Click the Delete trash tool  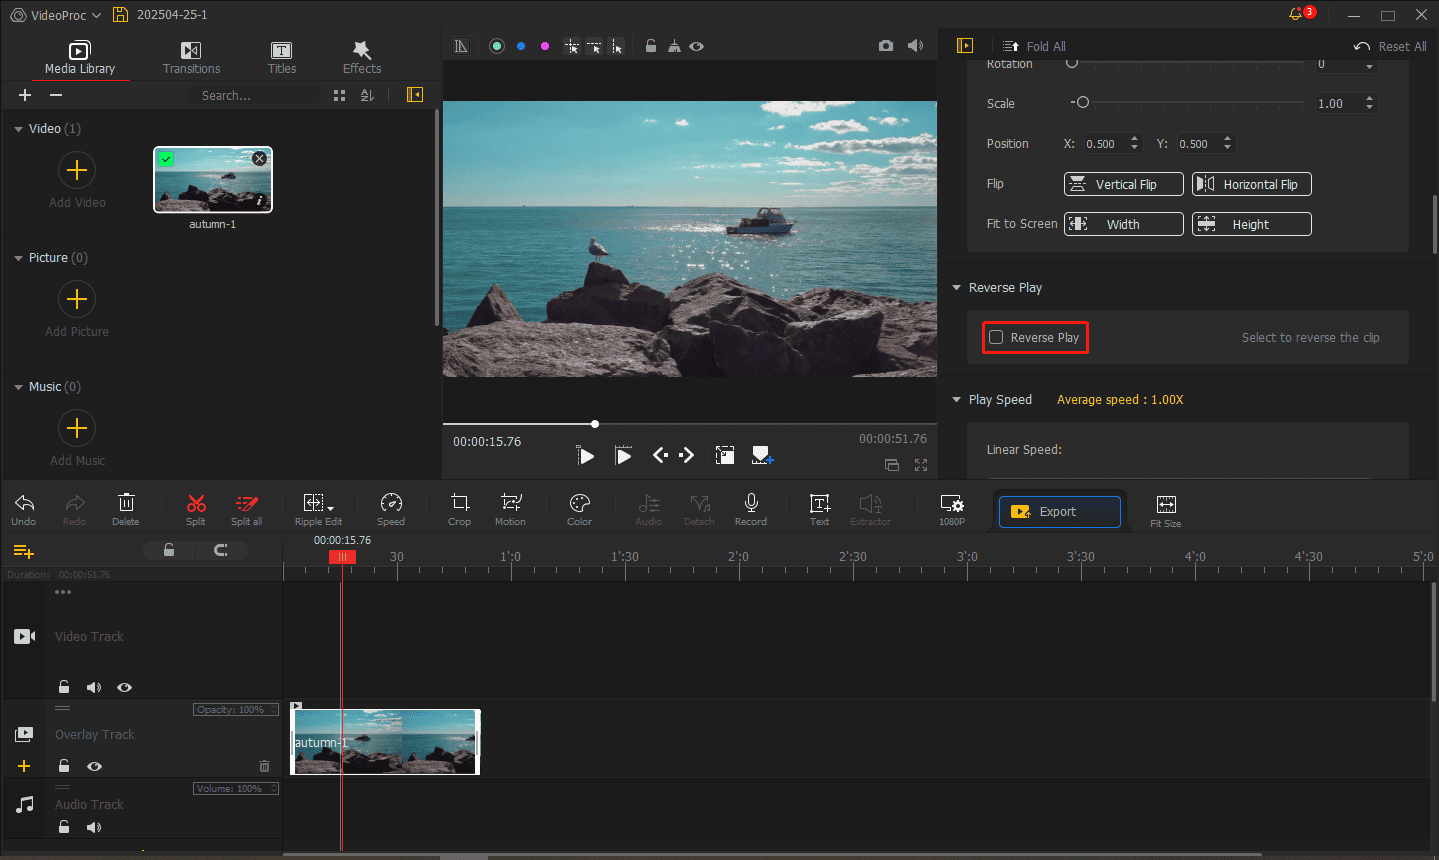126,509
